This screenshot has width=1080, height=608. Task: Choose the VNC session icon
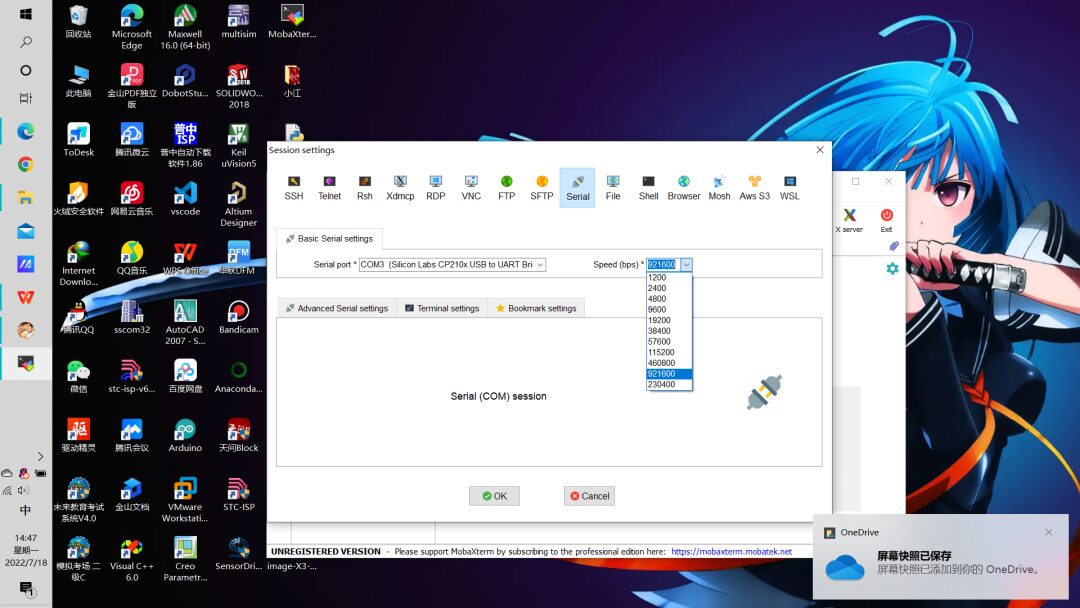tap(471, 187)
